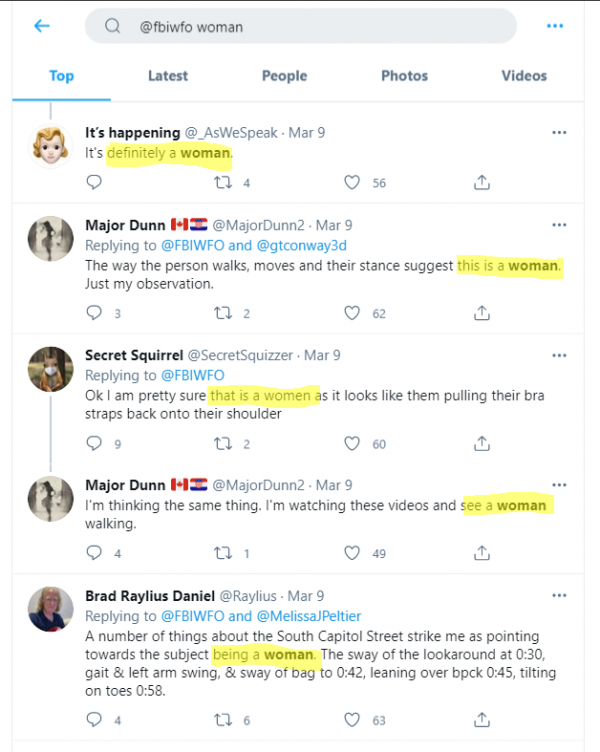Click the back arrow icon
600x752 pixels.
click(x=42, y=26)
